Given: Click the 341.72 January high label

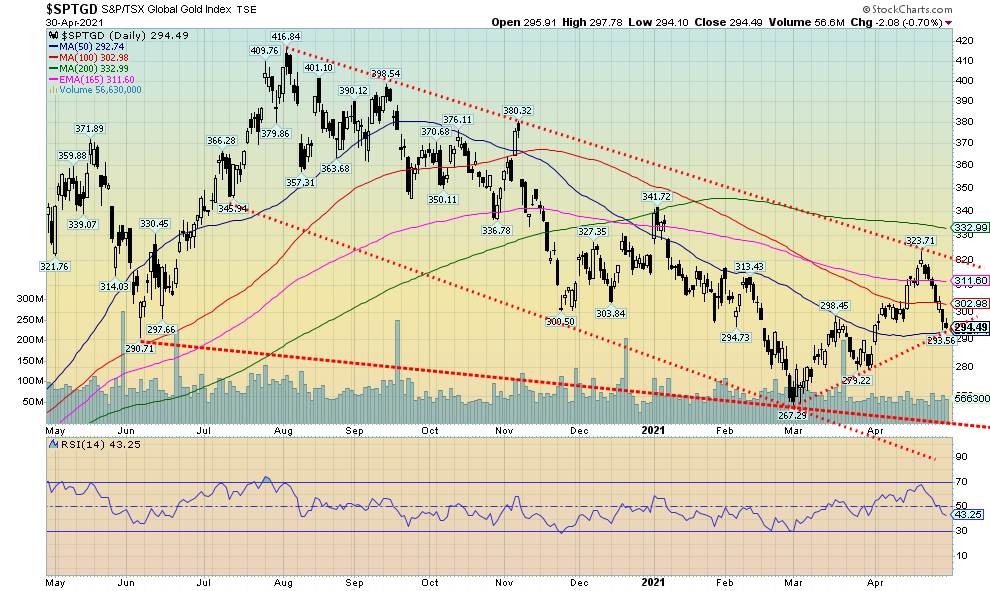Looking at the screenshot, I should [654, 197].
